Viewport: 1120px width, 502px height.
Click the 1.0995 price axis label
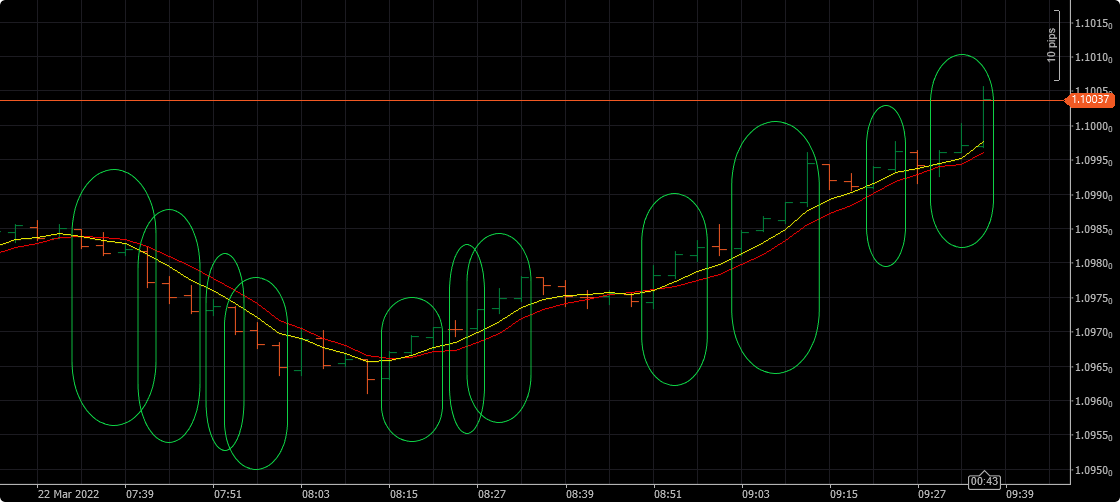pyautogui.click(x=1094, y=161)
